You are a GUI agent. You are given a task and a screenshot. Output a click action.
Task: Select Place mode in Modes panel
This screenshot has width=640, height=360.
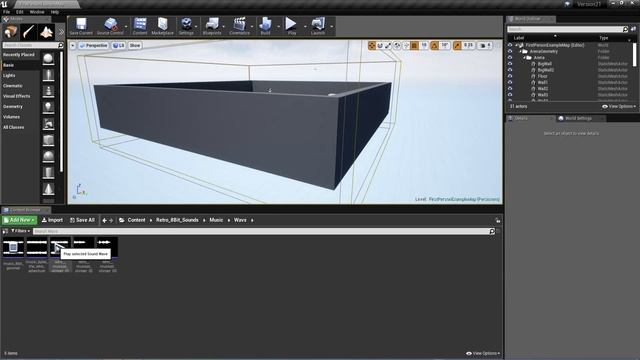pyautogui.click(x=10, y=32)
